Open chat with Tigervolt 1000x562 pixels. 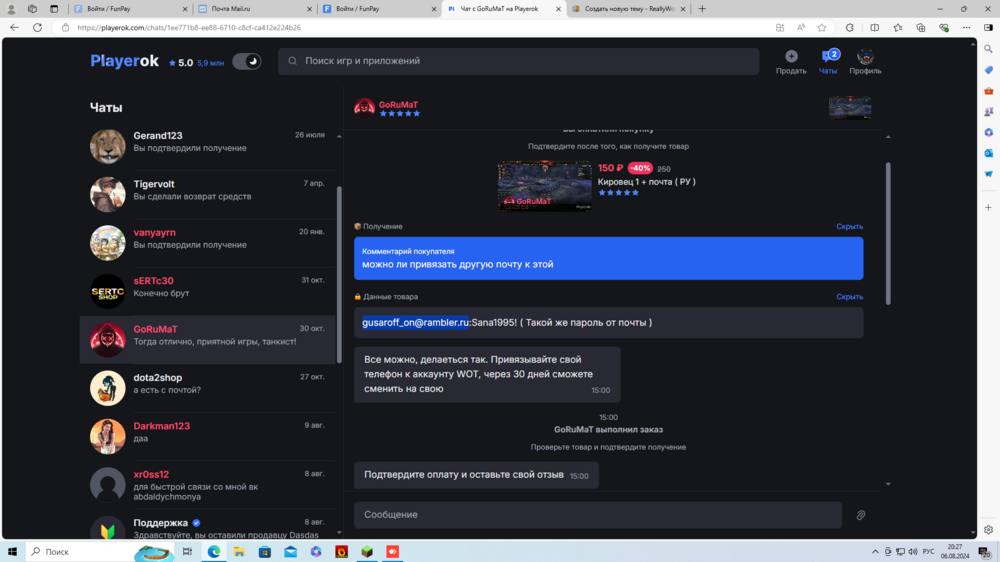pos(207,194)
